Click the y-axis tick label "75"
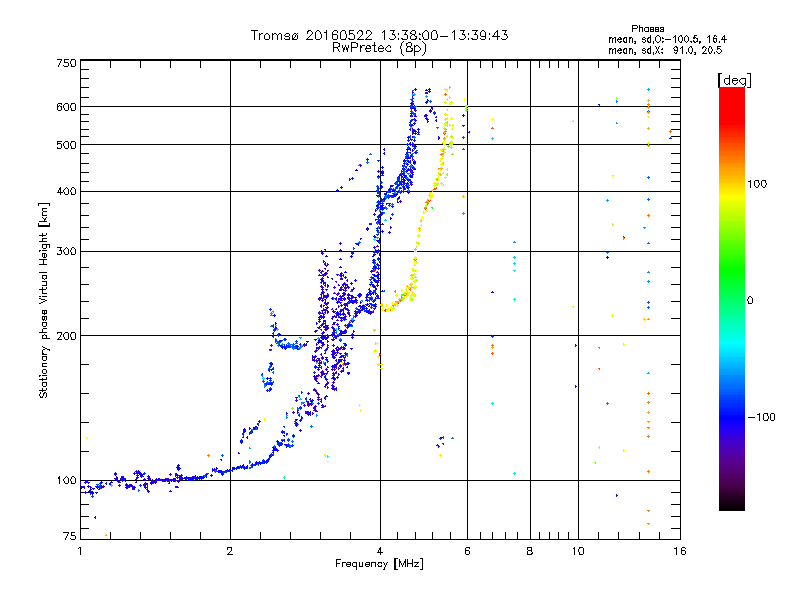The width and height of the screenshot is (800, 600). tap(70, 536)
